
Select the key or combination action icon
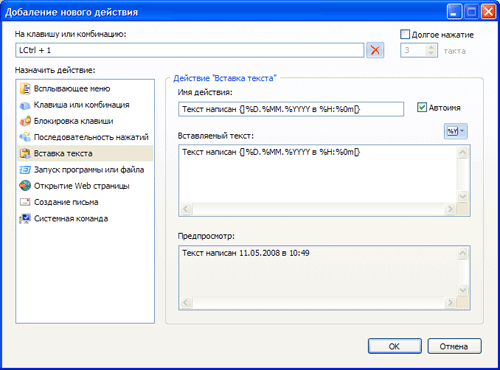25,105
